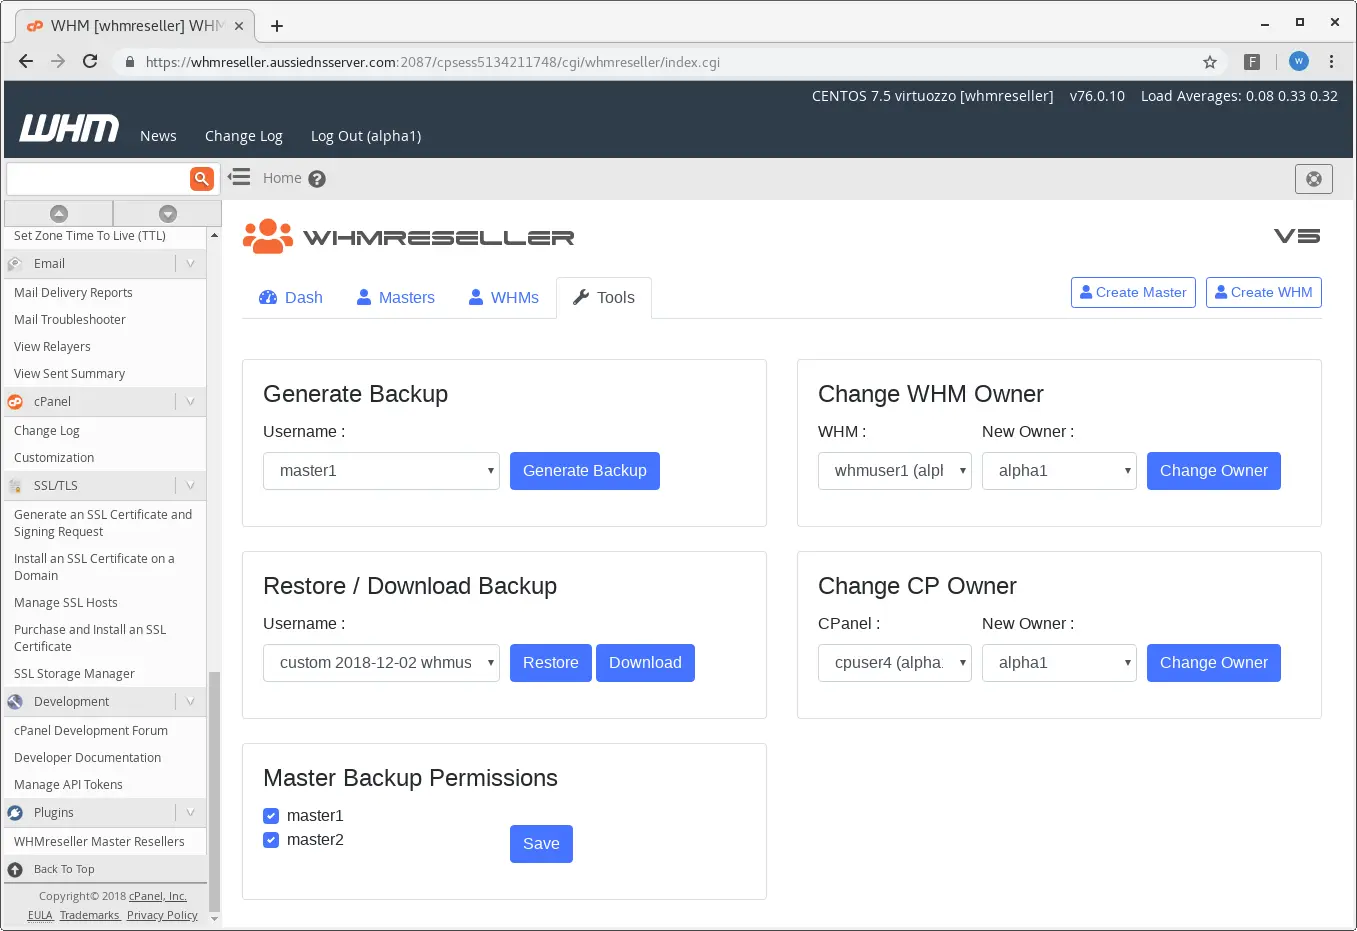Viewport: 1357px width, 931px height.
Task: Switch to the WHMs tab
Action: coord(504,298)
